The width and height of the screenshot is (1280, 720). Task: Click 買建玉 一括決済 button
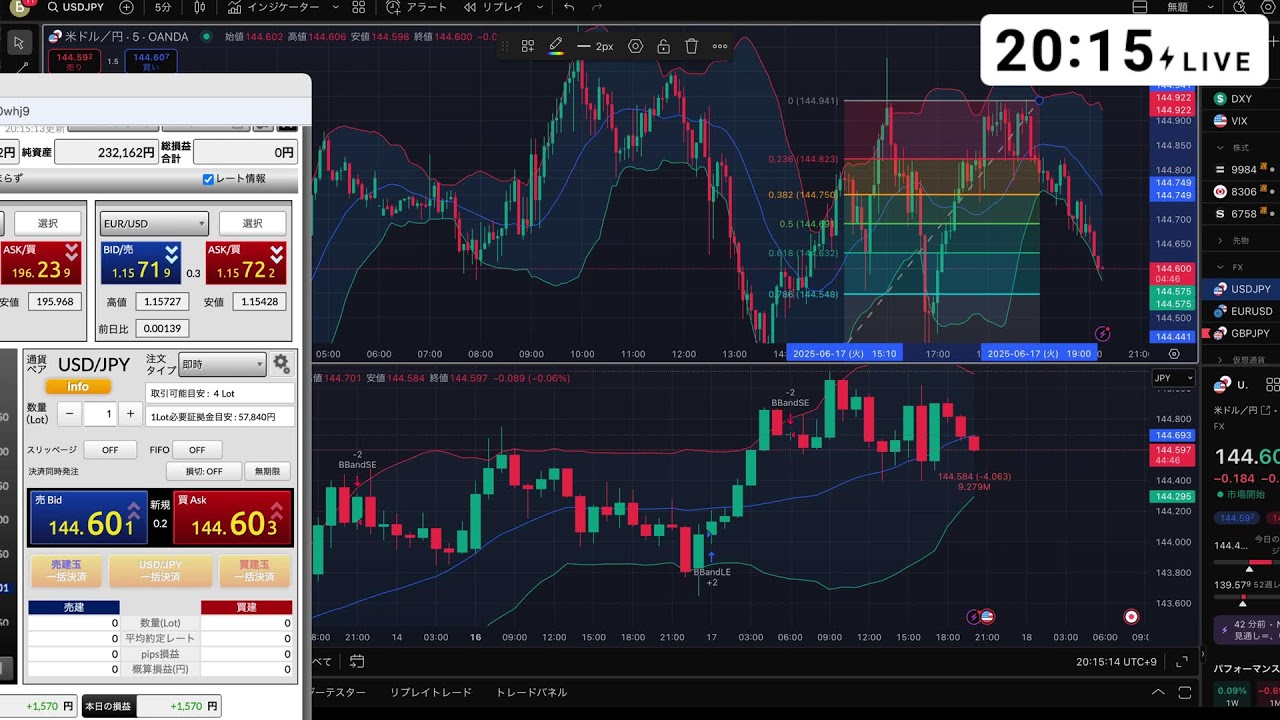click(254, 571)
